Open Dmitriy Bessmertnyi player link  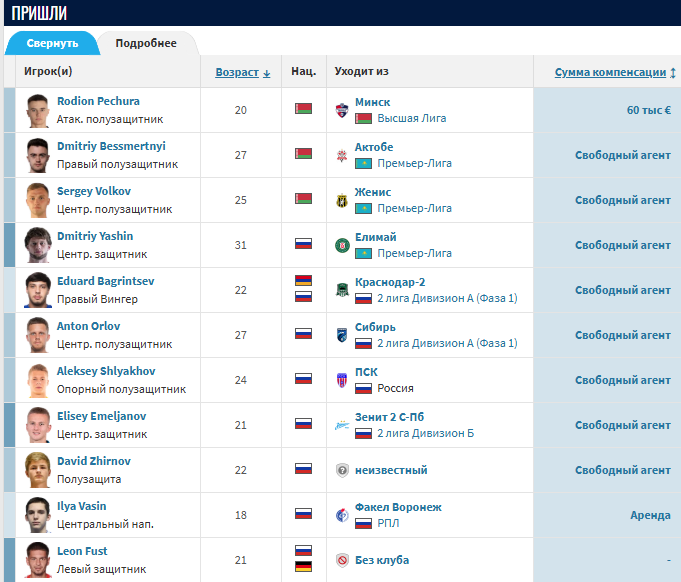click(111, 146)
